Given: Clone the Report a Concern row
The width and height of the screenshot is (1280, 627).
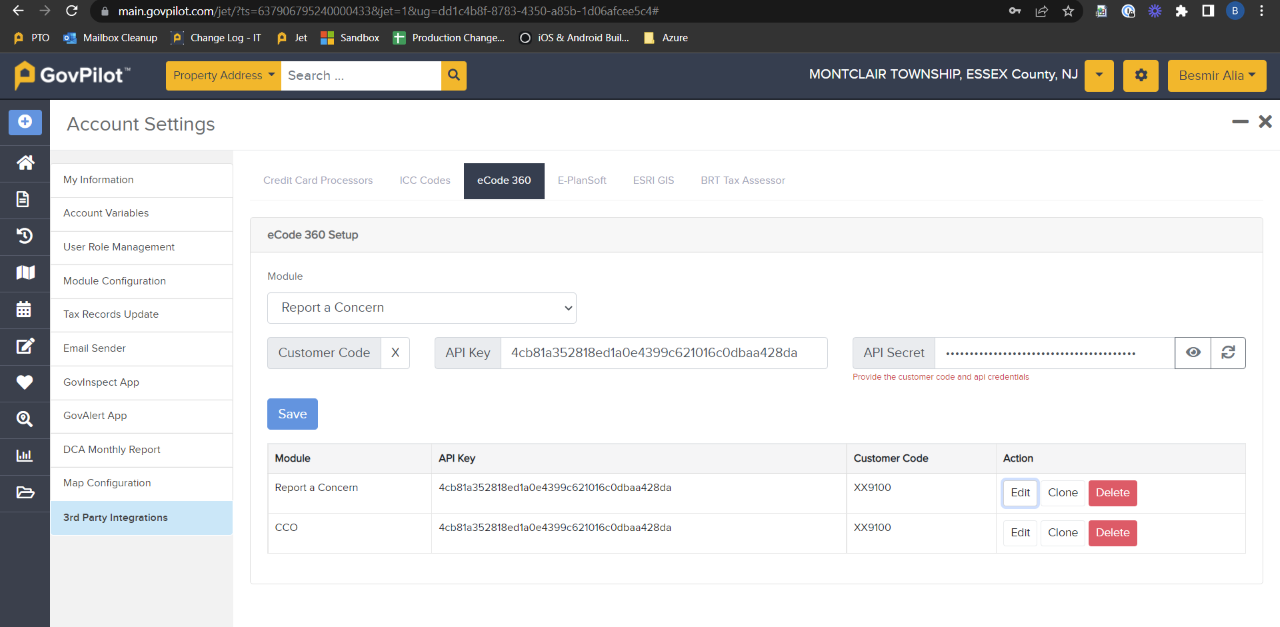Looking at the screenshot, I should click(x=1063, y=493).
